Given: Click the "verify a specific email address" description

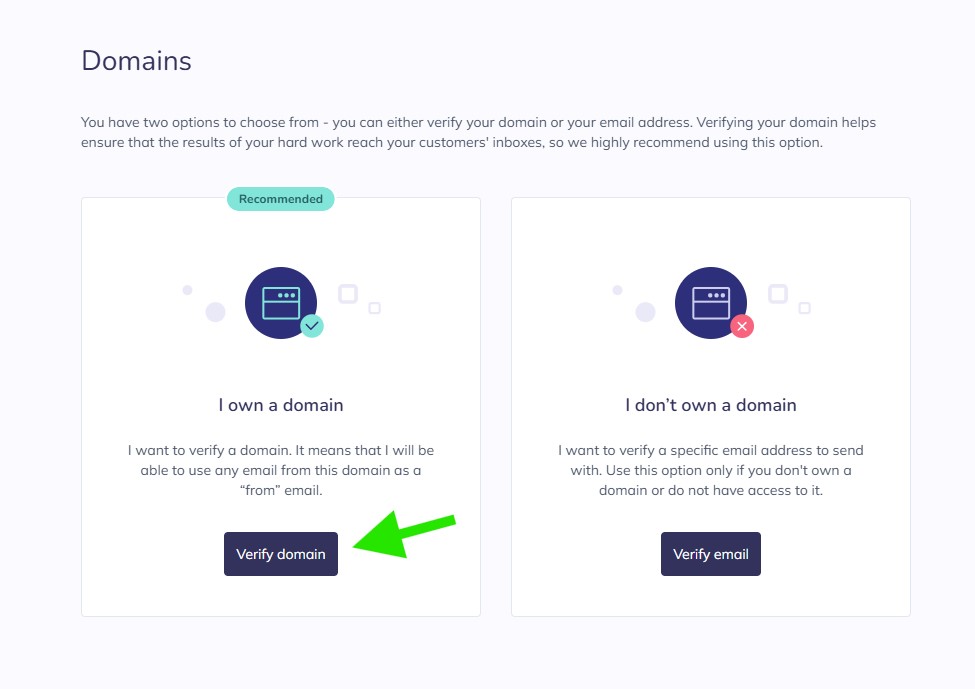Looking at the screenshot, I should click(711, 470).
